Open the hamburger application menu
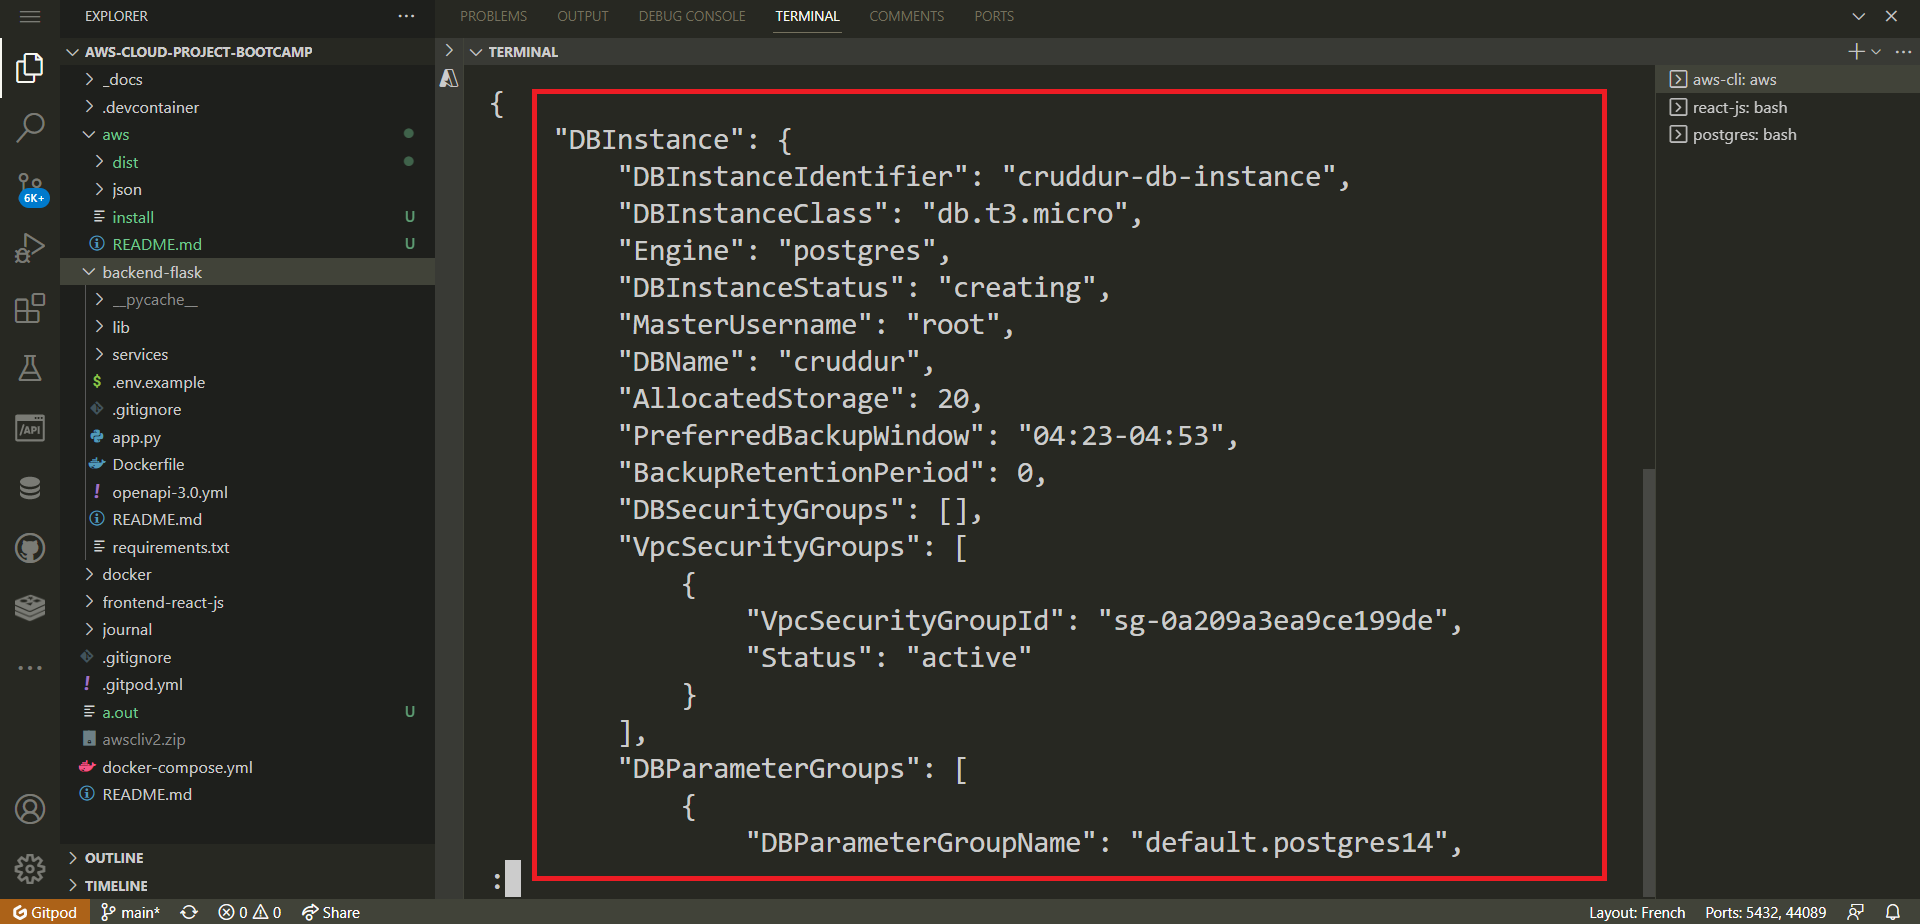This screenshot has height=924, width=1920. [x=30, y=17]
